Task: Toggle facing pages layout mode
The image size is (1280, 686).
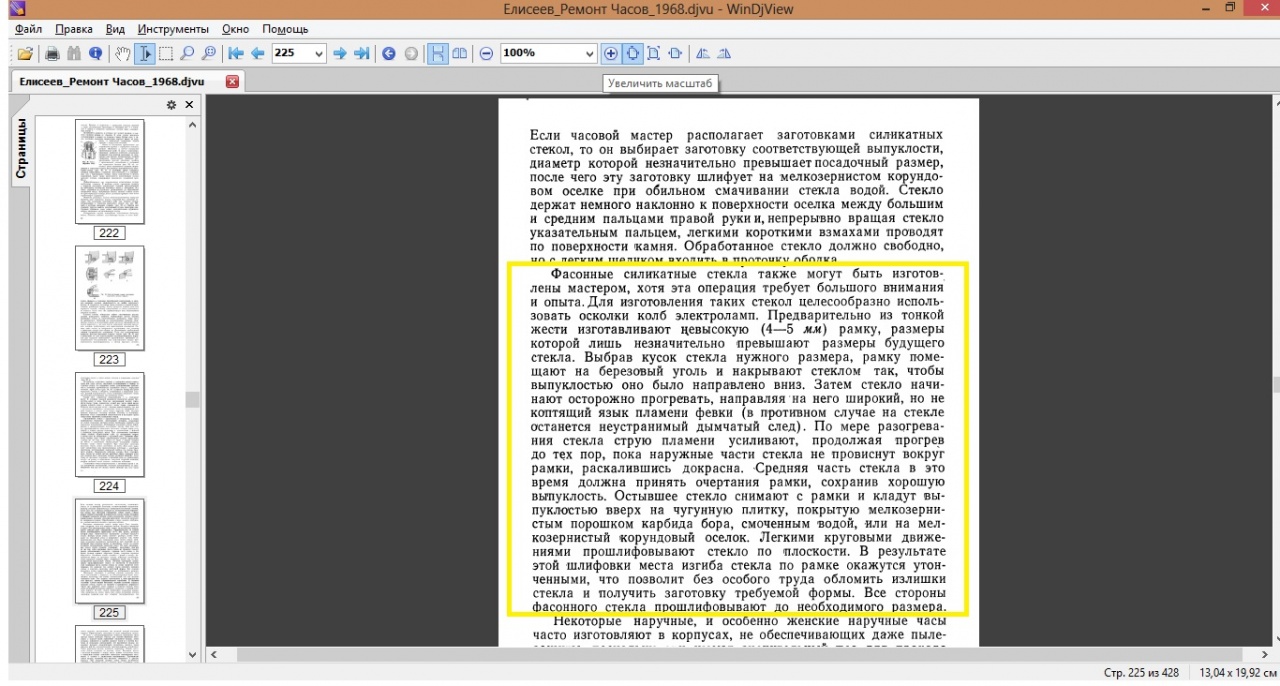Action: click(460, 54)
